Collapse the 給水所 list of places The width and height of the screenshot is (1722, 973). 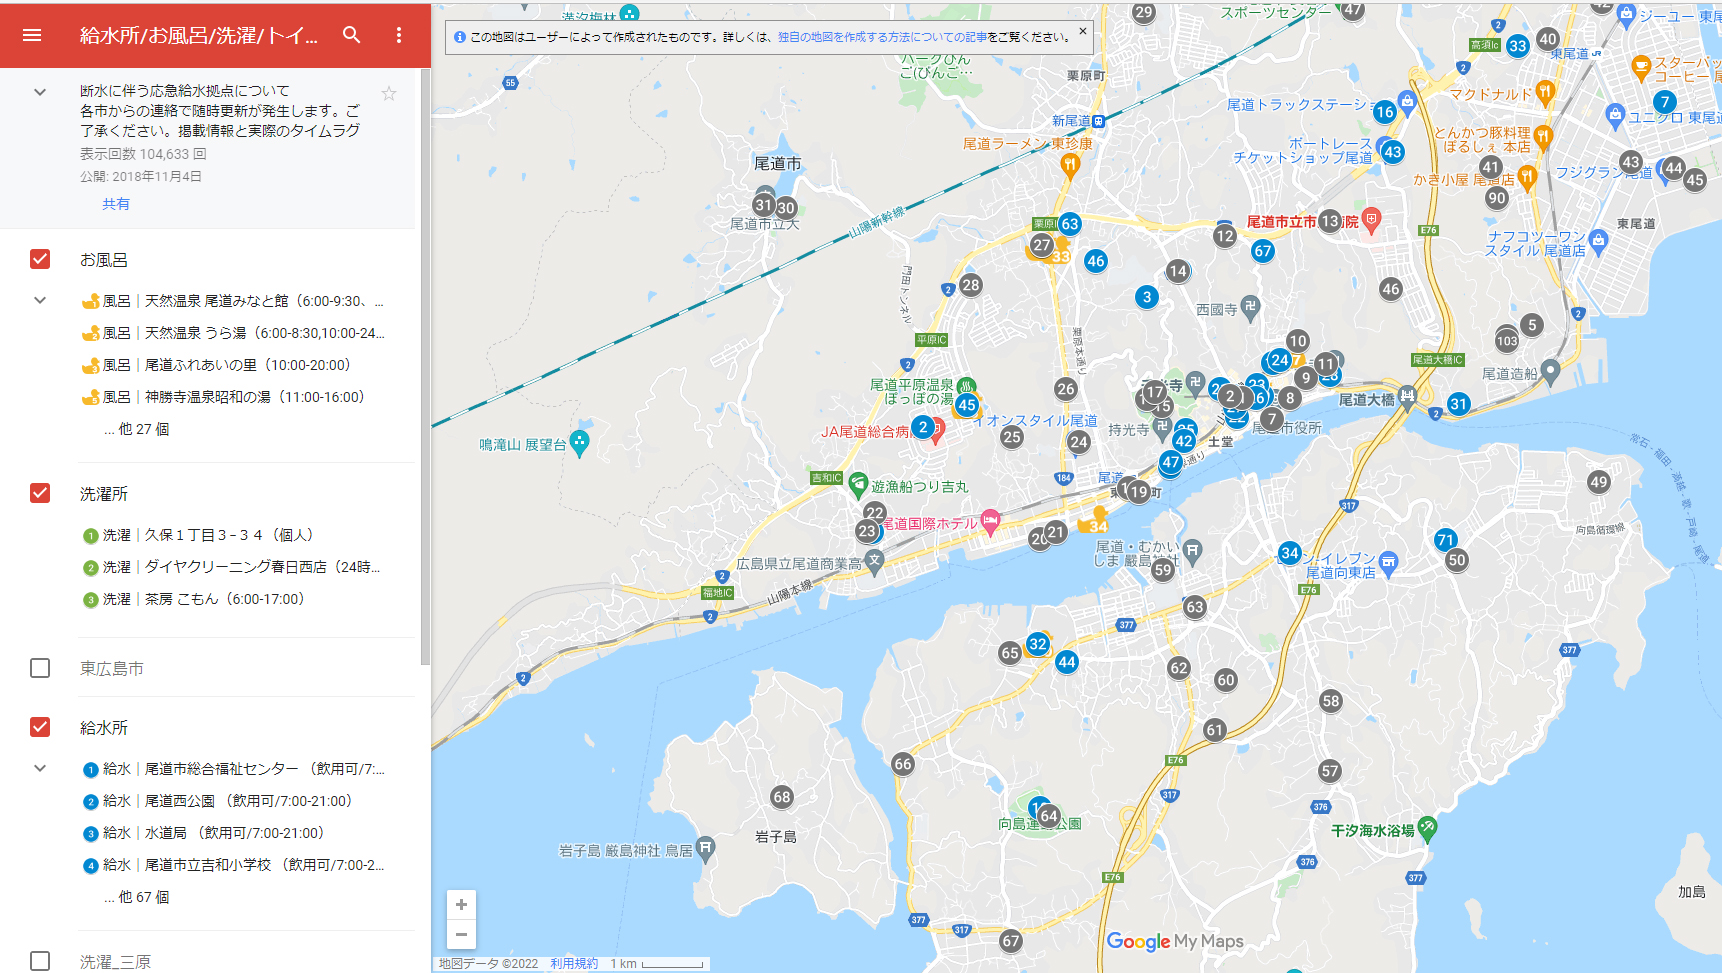coord(40,768)
